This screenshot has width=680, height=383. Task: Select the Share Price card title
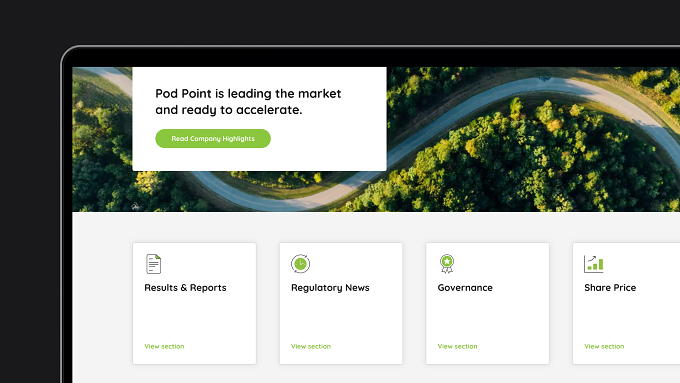tap(610, 288)
